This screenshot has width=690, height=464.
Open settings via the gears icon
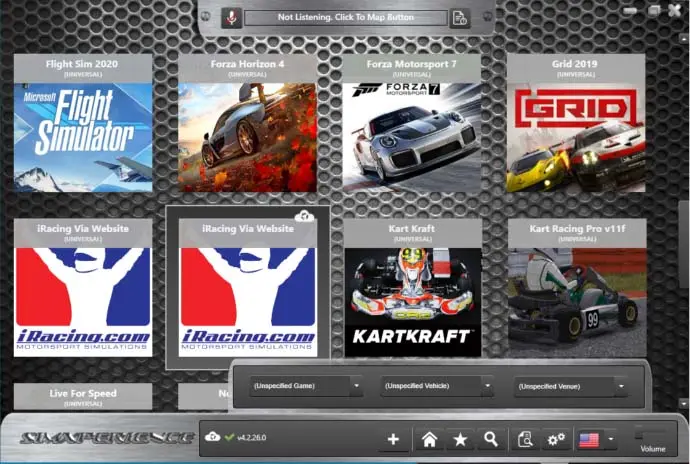[x=556, y=439]
